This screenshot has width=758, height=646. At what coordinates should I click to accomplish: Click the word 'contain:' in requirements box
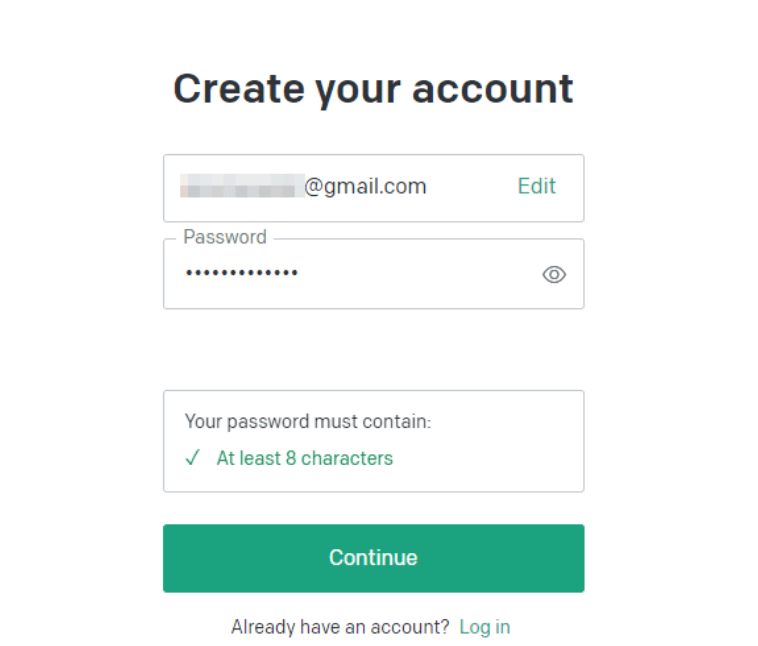(x=397, y=422)
